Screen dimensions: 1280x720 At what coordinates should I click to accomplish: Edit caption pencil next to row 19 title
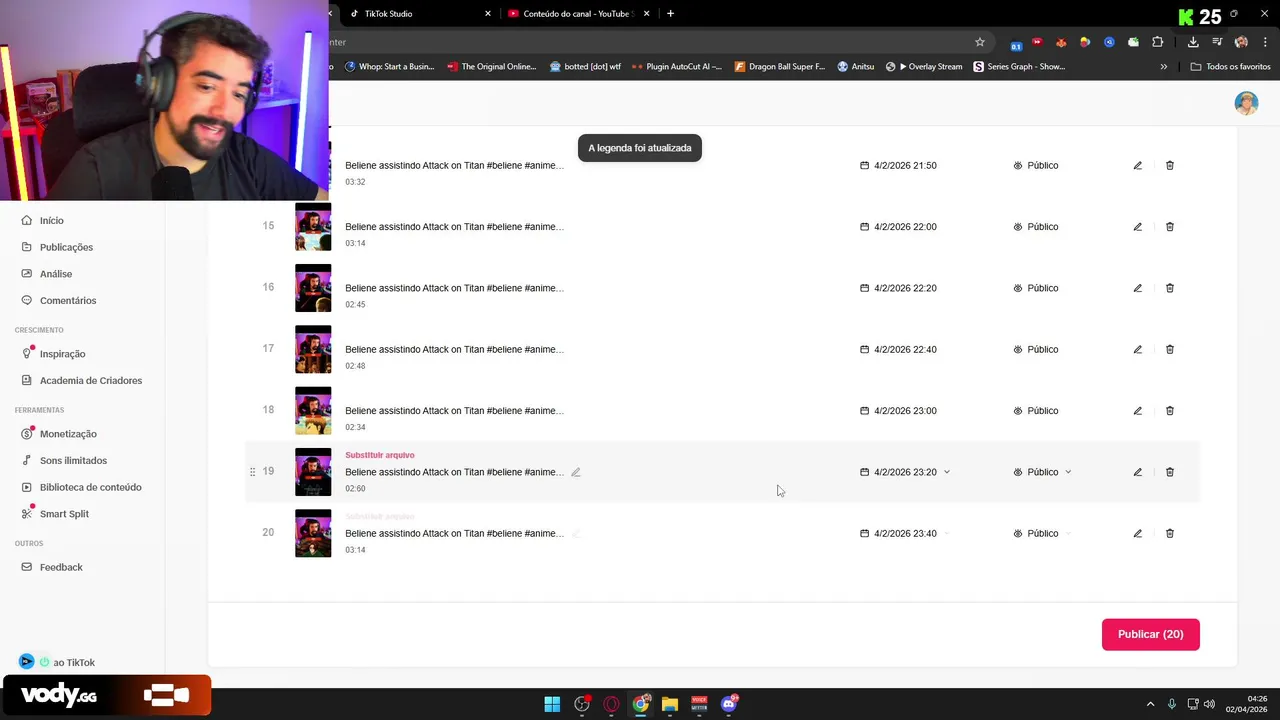(576, 472)
